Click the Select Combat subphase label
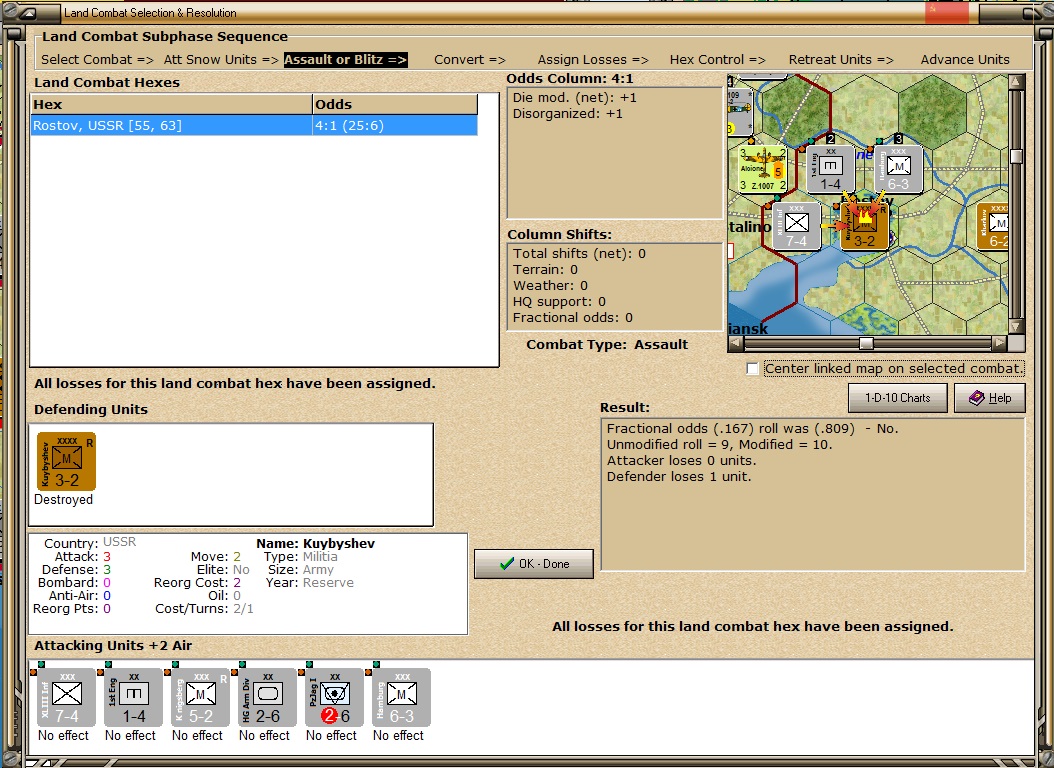The width and height of the screenshot is (1054, 768). coord(97,59)
